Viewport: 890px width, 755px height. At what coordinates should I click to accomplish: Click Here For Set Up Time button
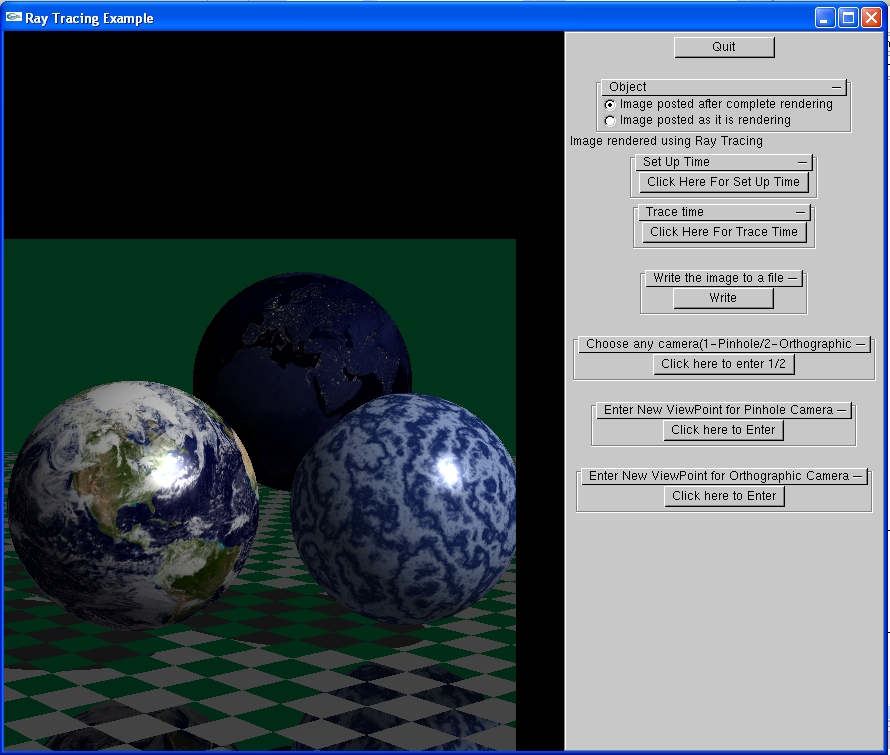724,182
